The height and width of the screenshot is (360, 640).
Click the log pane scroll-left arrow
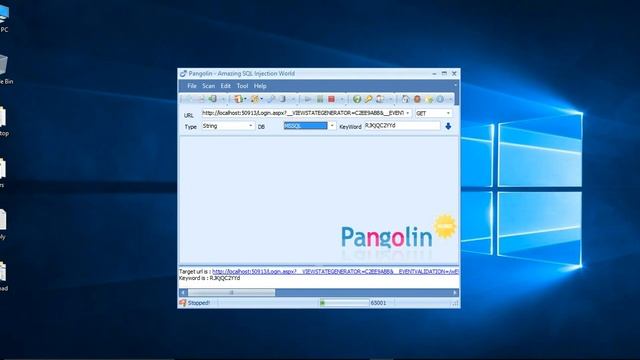click(x=183, y=292)
